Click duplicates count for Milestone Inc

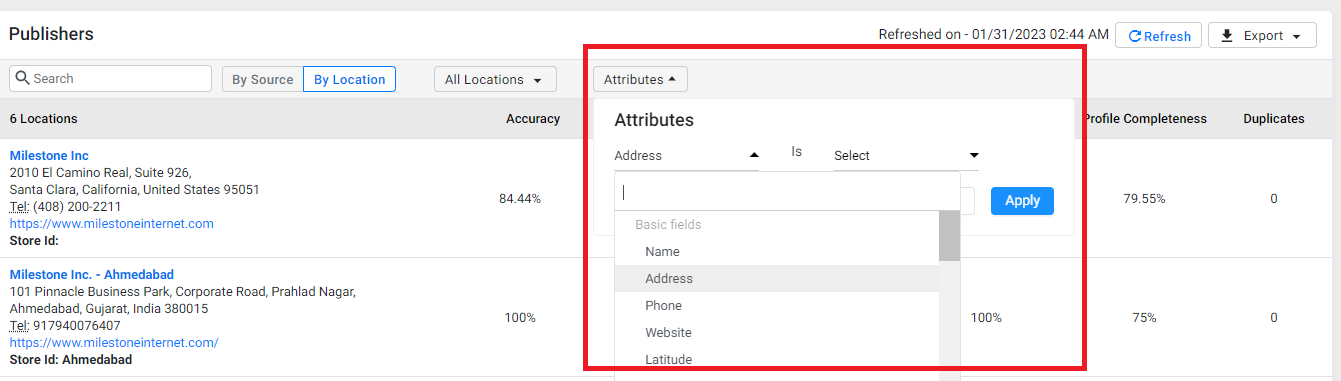(1274, 199)
